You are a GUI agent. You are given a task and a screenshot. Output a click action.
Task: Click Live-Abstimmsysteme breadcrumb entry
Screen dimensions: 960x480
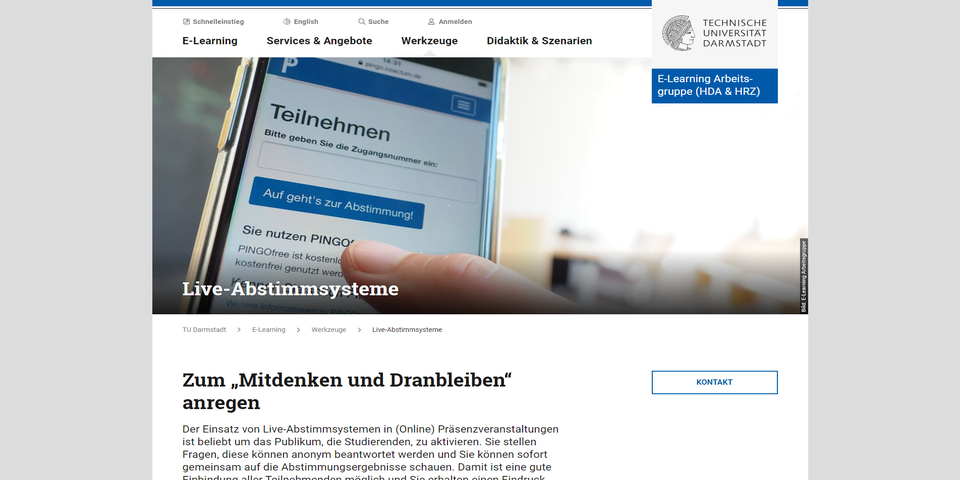click(x=407, y=329)
